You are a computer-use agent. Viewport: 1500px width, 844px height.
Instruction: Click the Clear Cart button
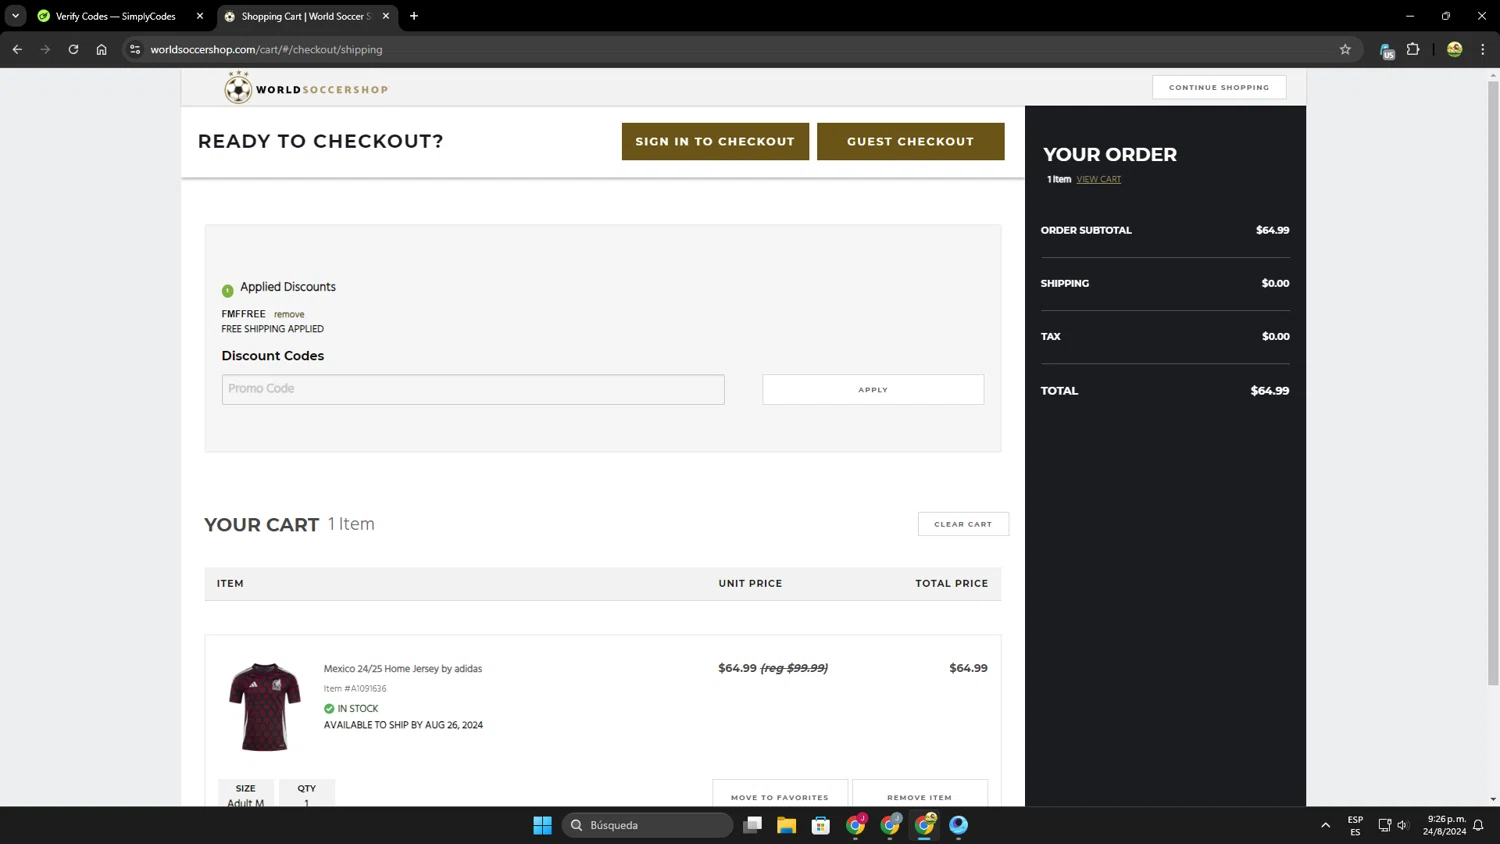963,524
